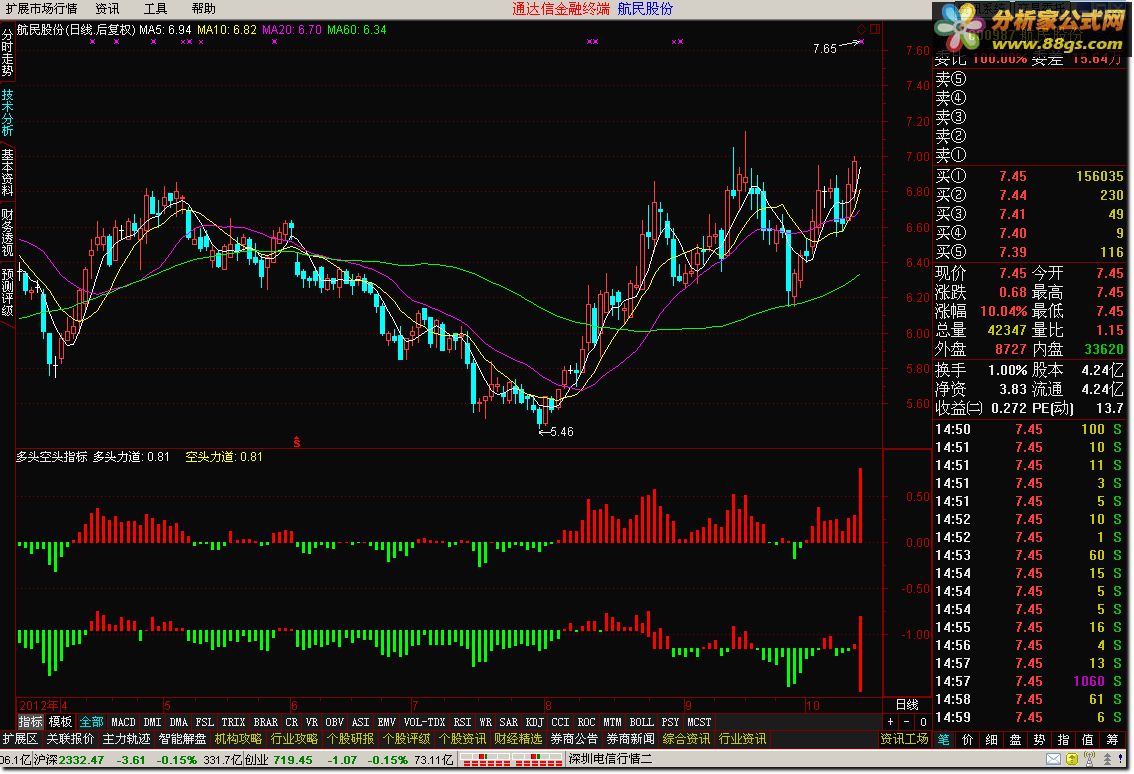This screenshot has height=774, width=1134.
Task: Apply the ROC indicator
Action: click(587, 722)
